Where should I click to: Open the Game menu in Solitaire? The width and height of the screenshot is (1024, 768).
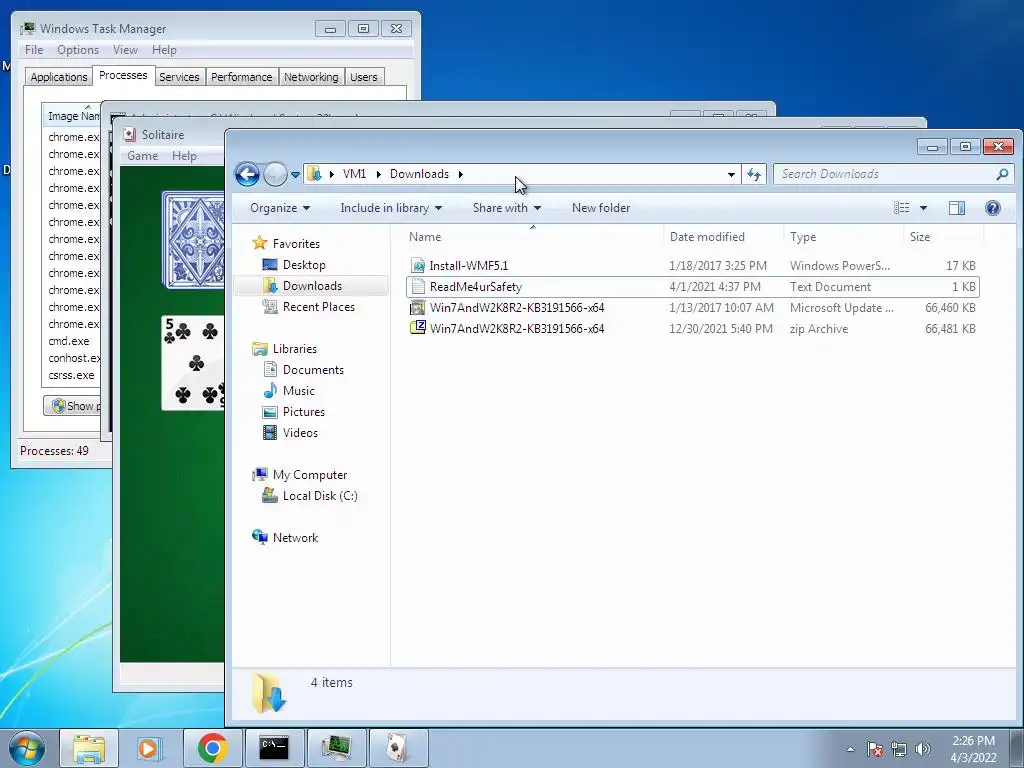pos(142,155)
